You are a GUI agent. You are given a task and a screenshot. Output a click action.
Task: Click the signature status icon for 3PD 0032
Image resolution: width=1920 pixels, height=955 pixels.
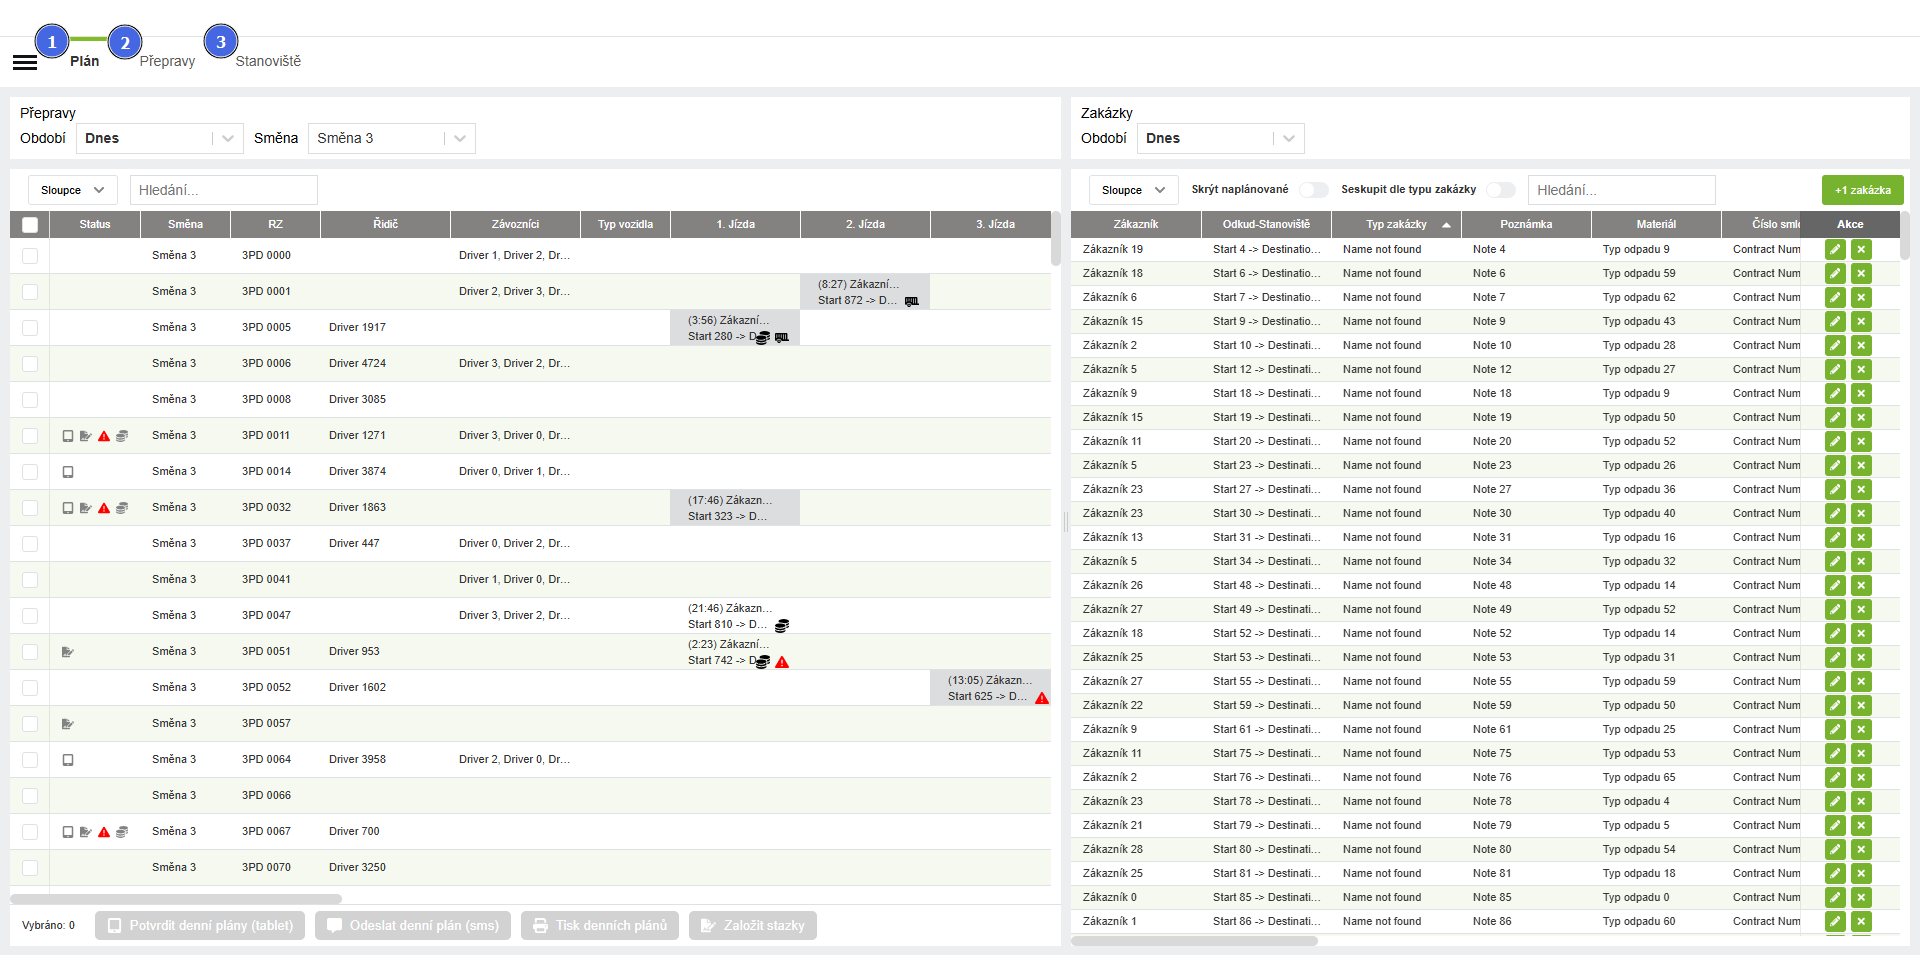[x=86, y=508]
